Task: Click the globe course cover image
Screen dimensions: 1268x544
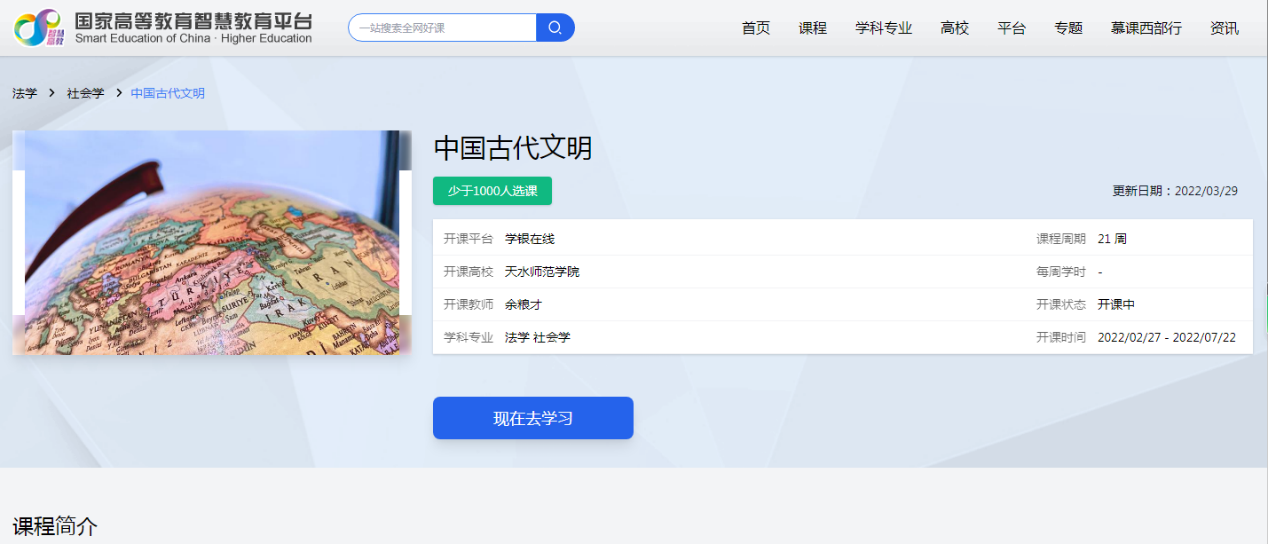Action: tap(212, 242)
